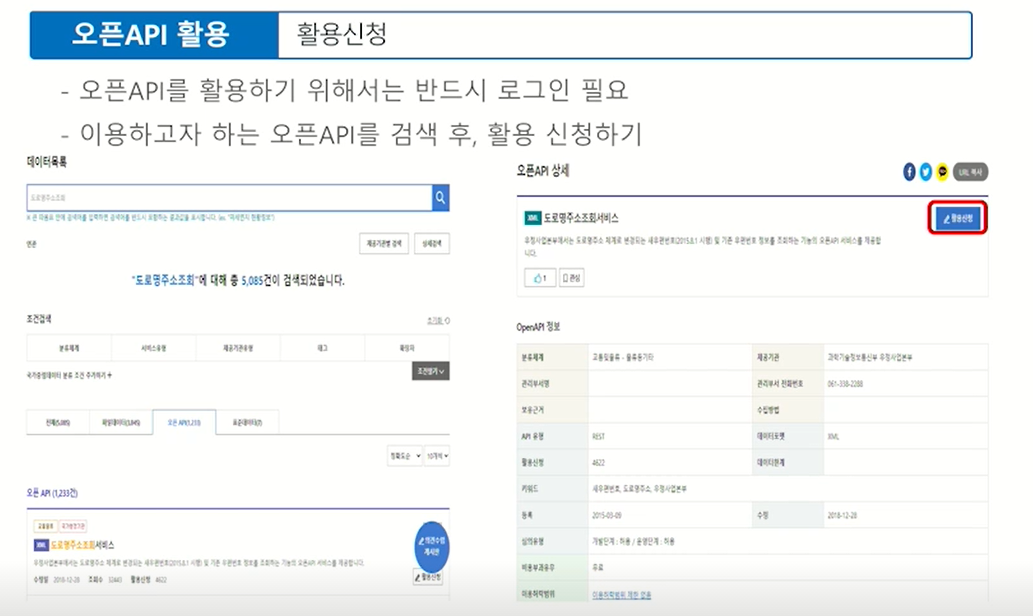The width and height of the screenshot is (1033, 616).
Task: Open the 도로명주소조회서비스 result title link
Action: [82, 545]
